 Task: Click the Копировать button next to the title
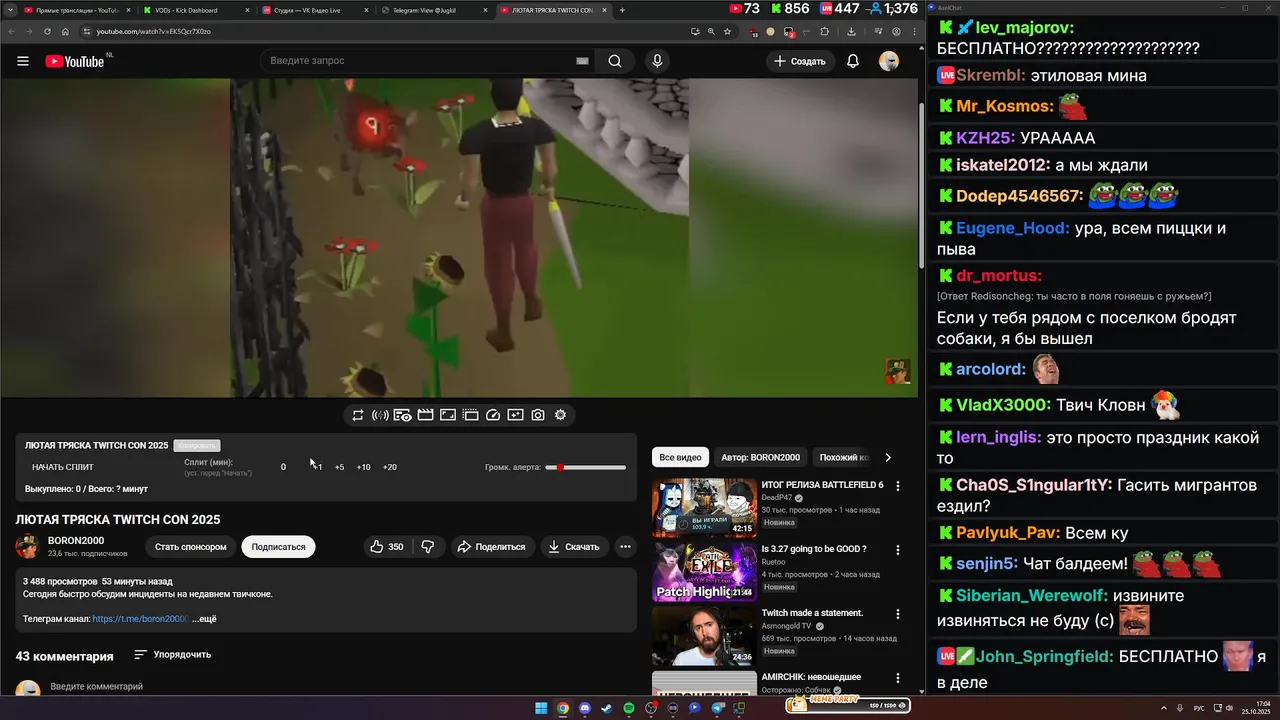tap(196, 445)
